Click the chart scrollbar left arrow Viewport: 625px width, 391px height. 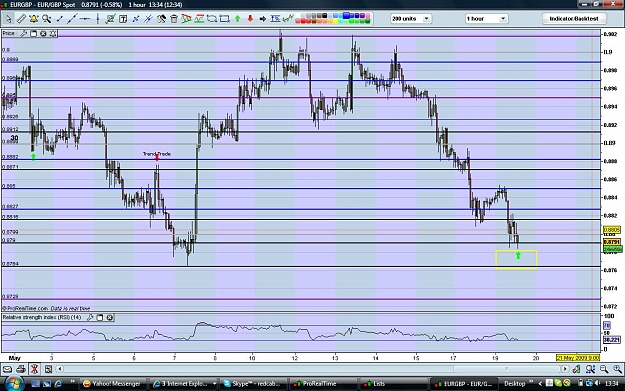pos(60,369)
